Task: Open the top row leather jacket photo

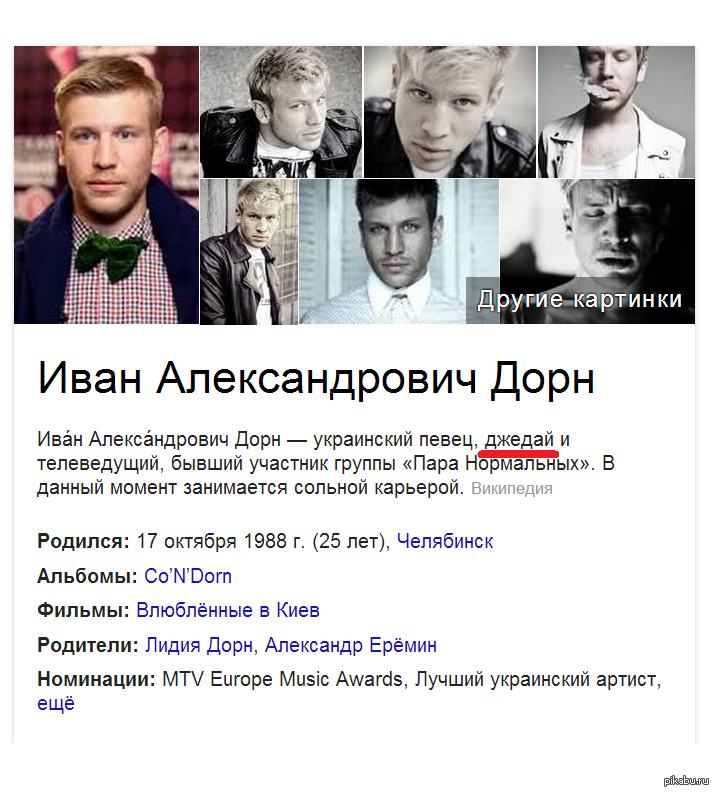Action: pos(281,112)
